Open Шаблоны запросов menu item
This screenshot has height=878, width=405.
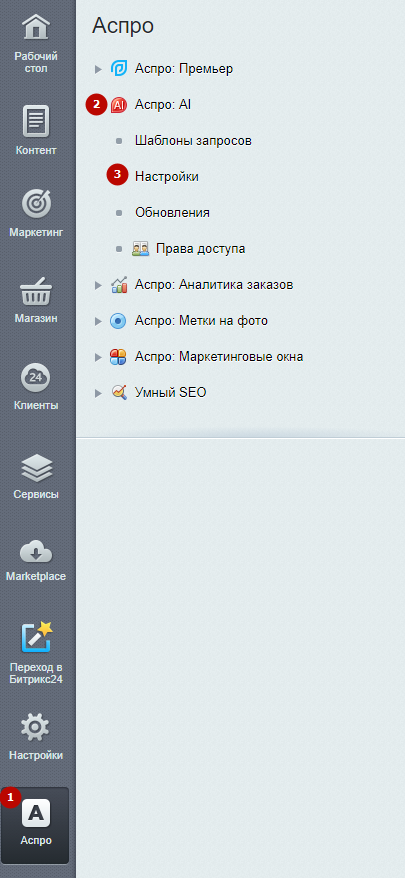coord(193,141)
